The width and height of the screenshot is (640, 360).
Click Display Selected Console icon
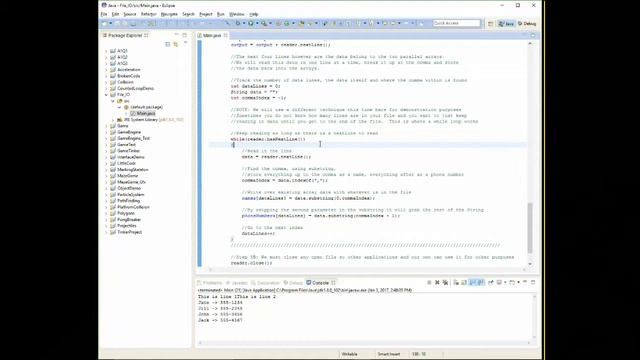499,282
